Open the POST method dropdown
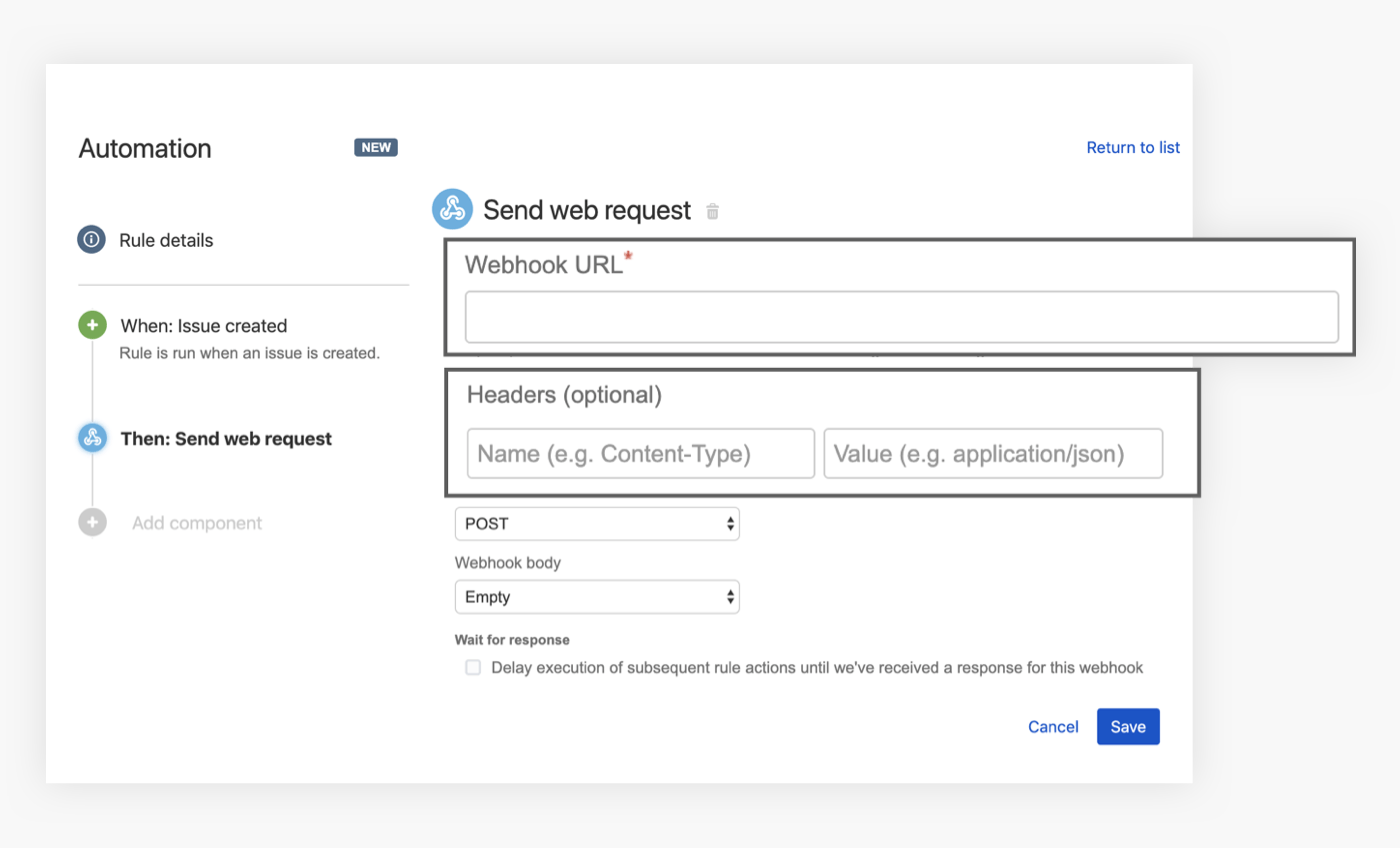The image size is (1400, 848). coord(597,524)
